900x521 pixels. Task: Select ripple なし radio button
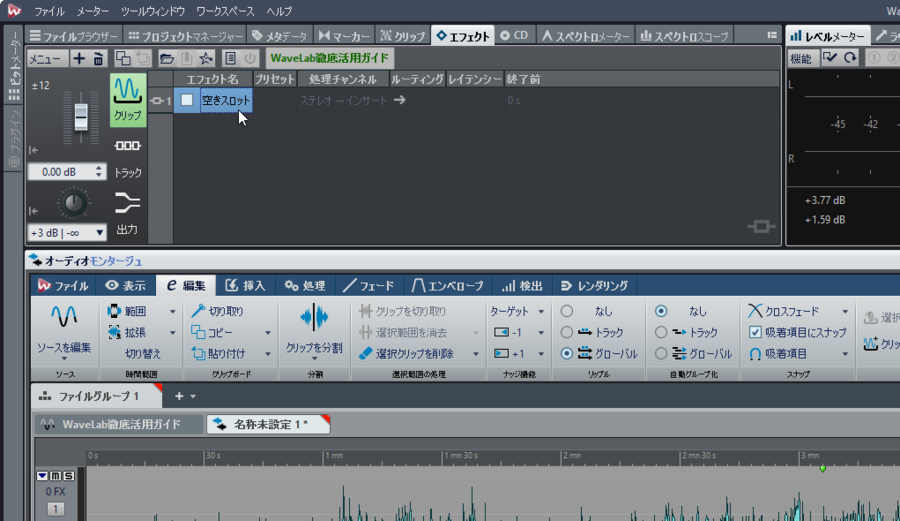coord(567,311)
